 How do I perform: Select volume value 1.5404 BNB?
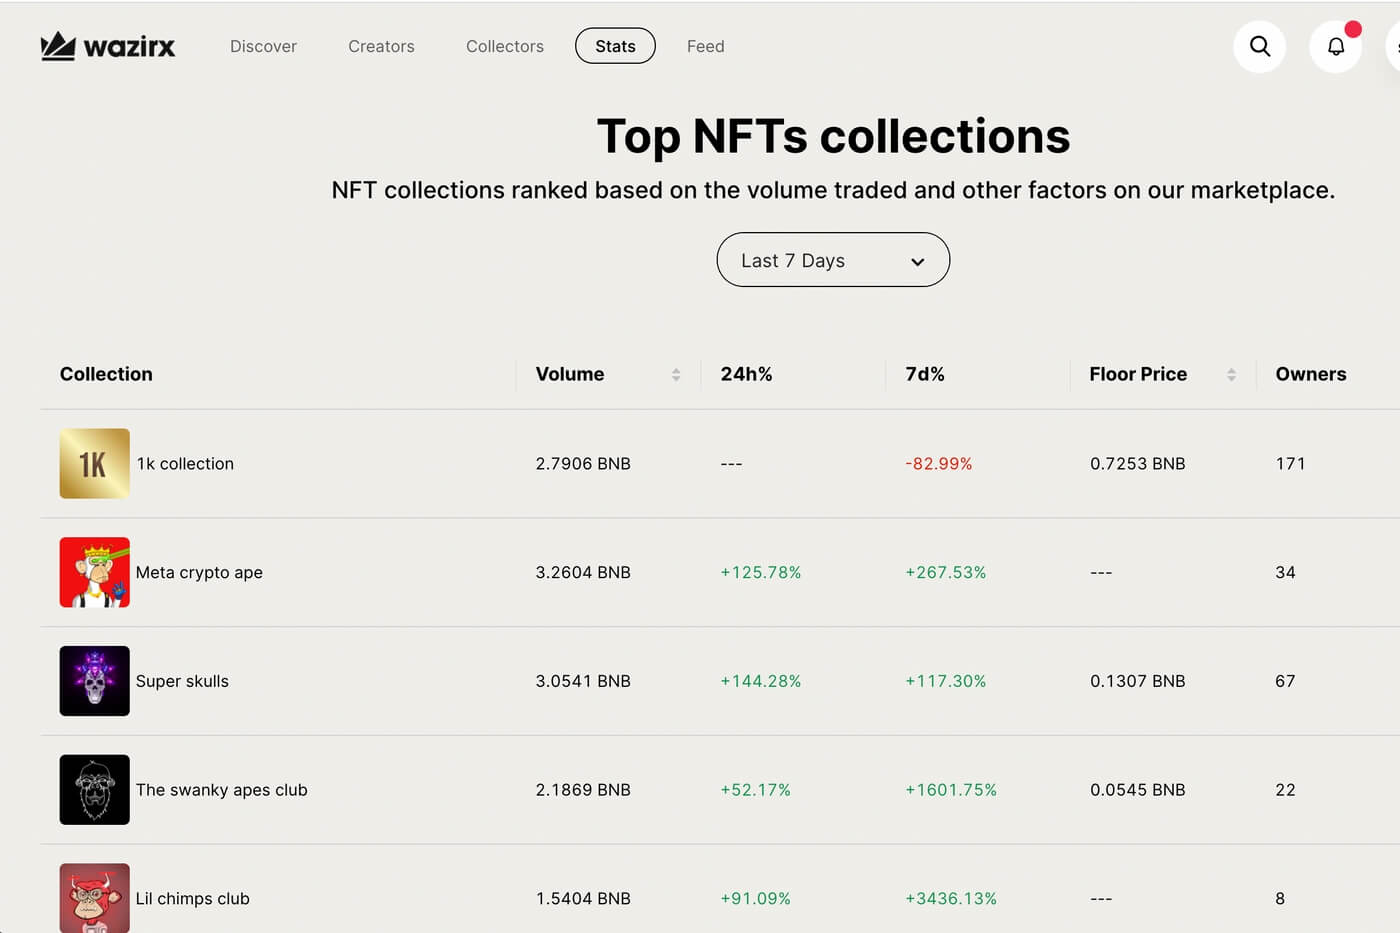click(583, 898)
